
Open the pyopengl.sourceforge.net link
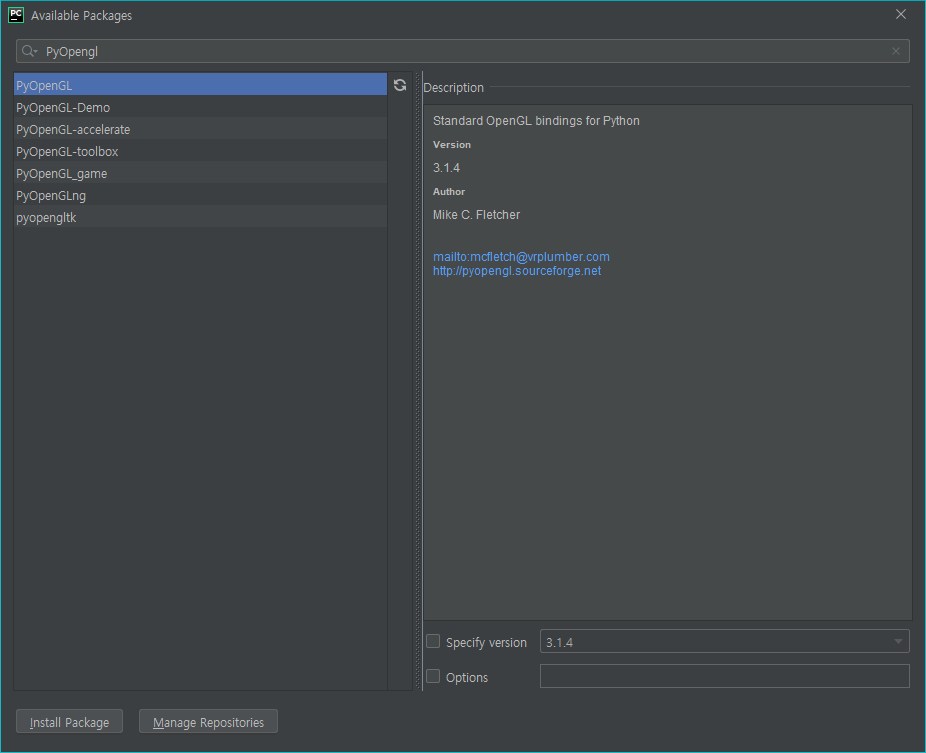pos(517,271)
